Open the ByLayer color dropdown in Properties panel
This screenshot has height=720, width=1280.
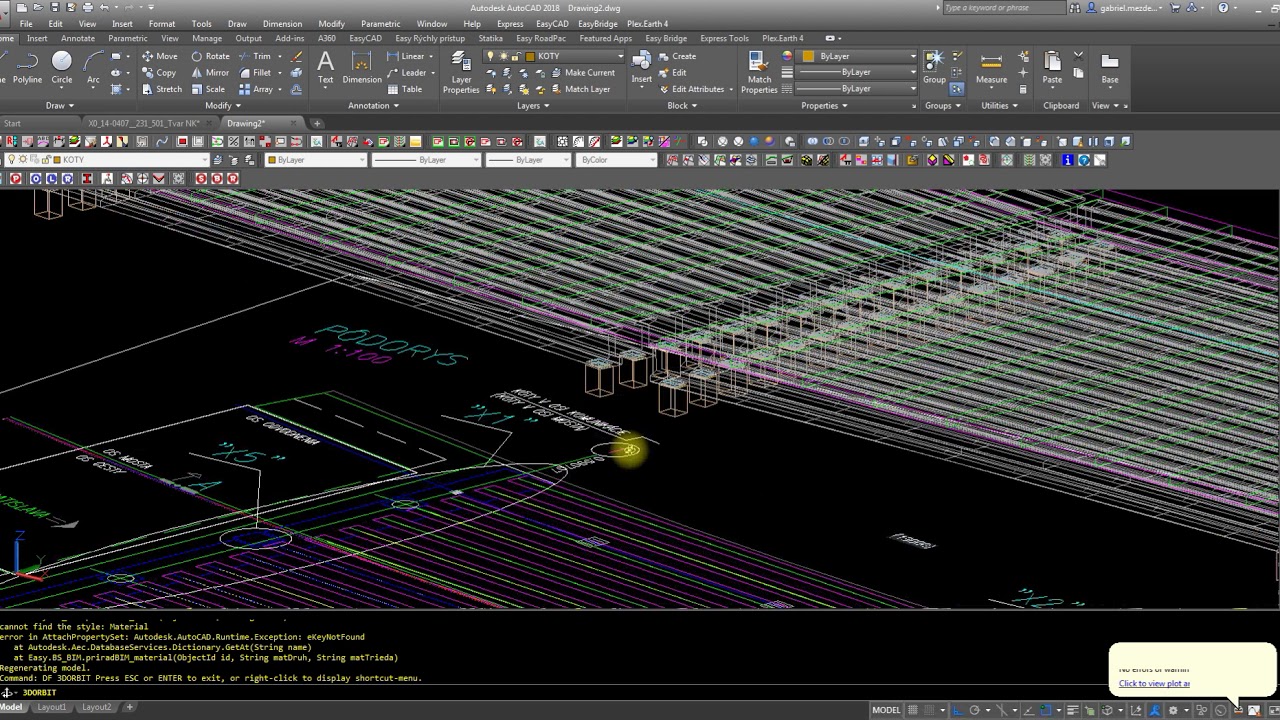tap(911, 56)
